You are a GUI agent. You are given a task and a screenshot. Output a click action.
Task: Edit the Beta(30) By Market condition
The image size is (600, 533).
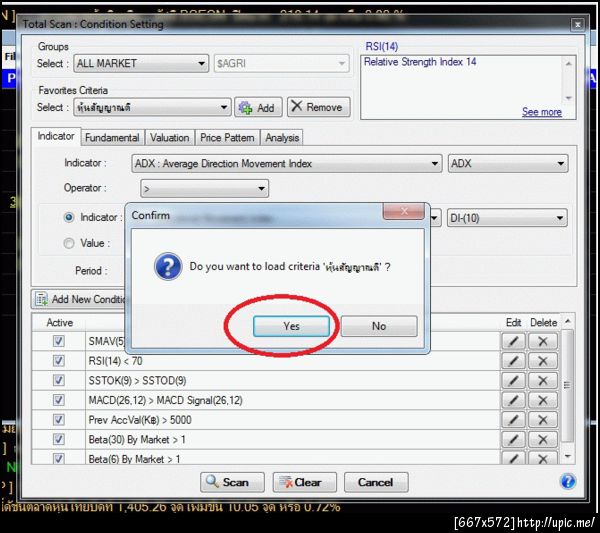[x=514, y=439]
